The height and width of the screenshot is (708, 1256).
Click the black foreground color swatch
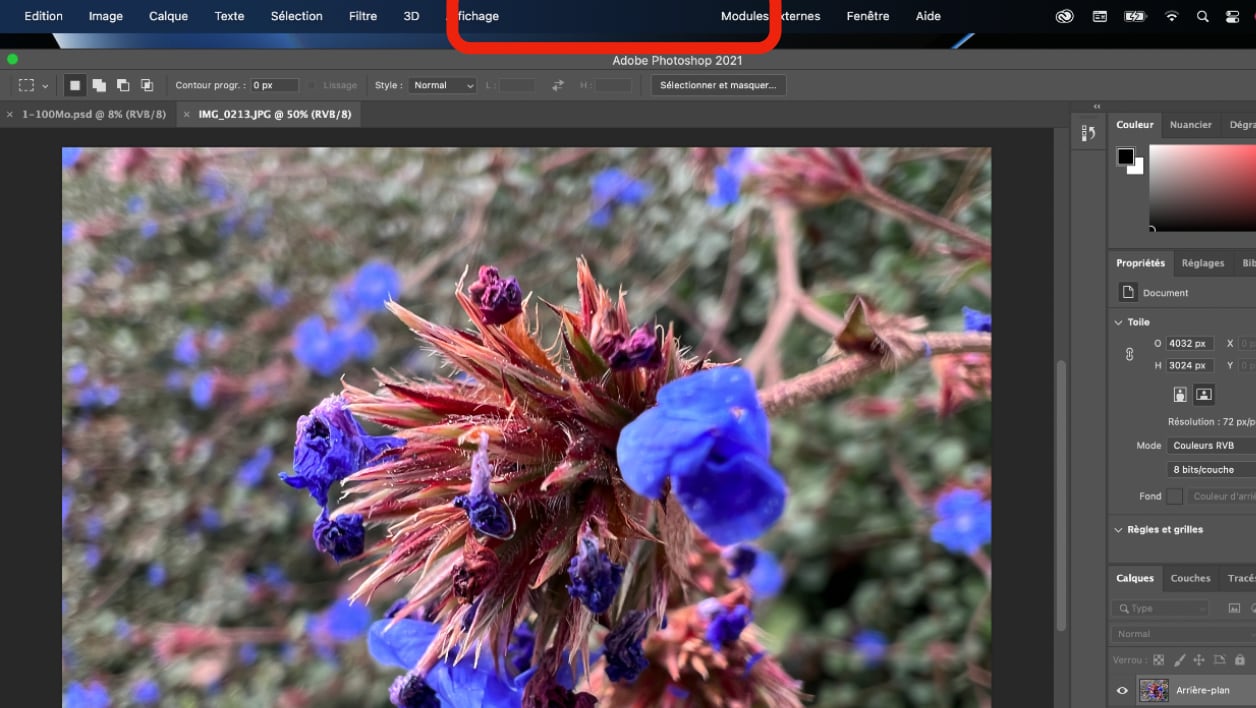[1126, 157]
